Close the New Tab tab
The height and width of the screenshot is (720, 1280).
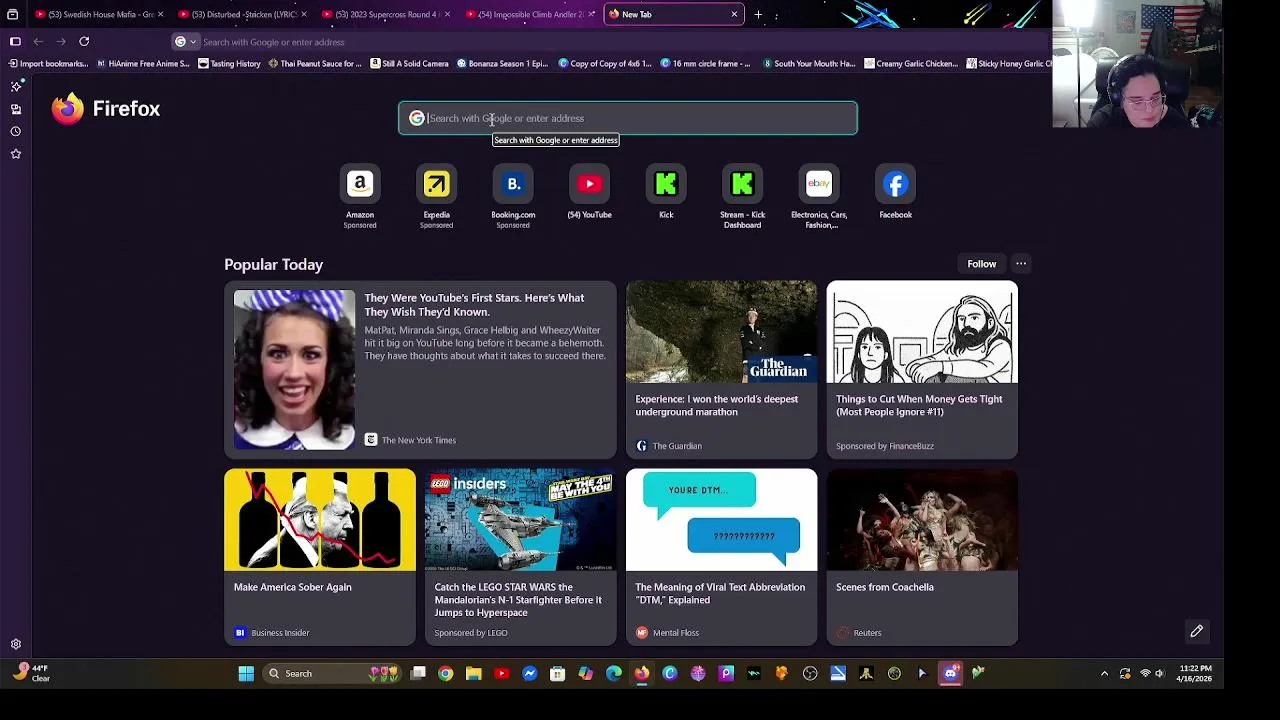click(x=734, y=15)
